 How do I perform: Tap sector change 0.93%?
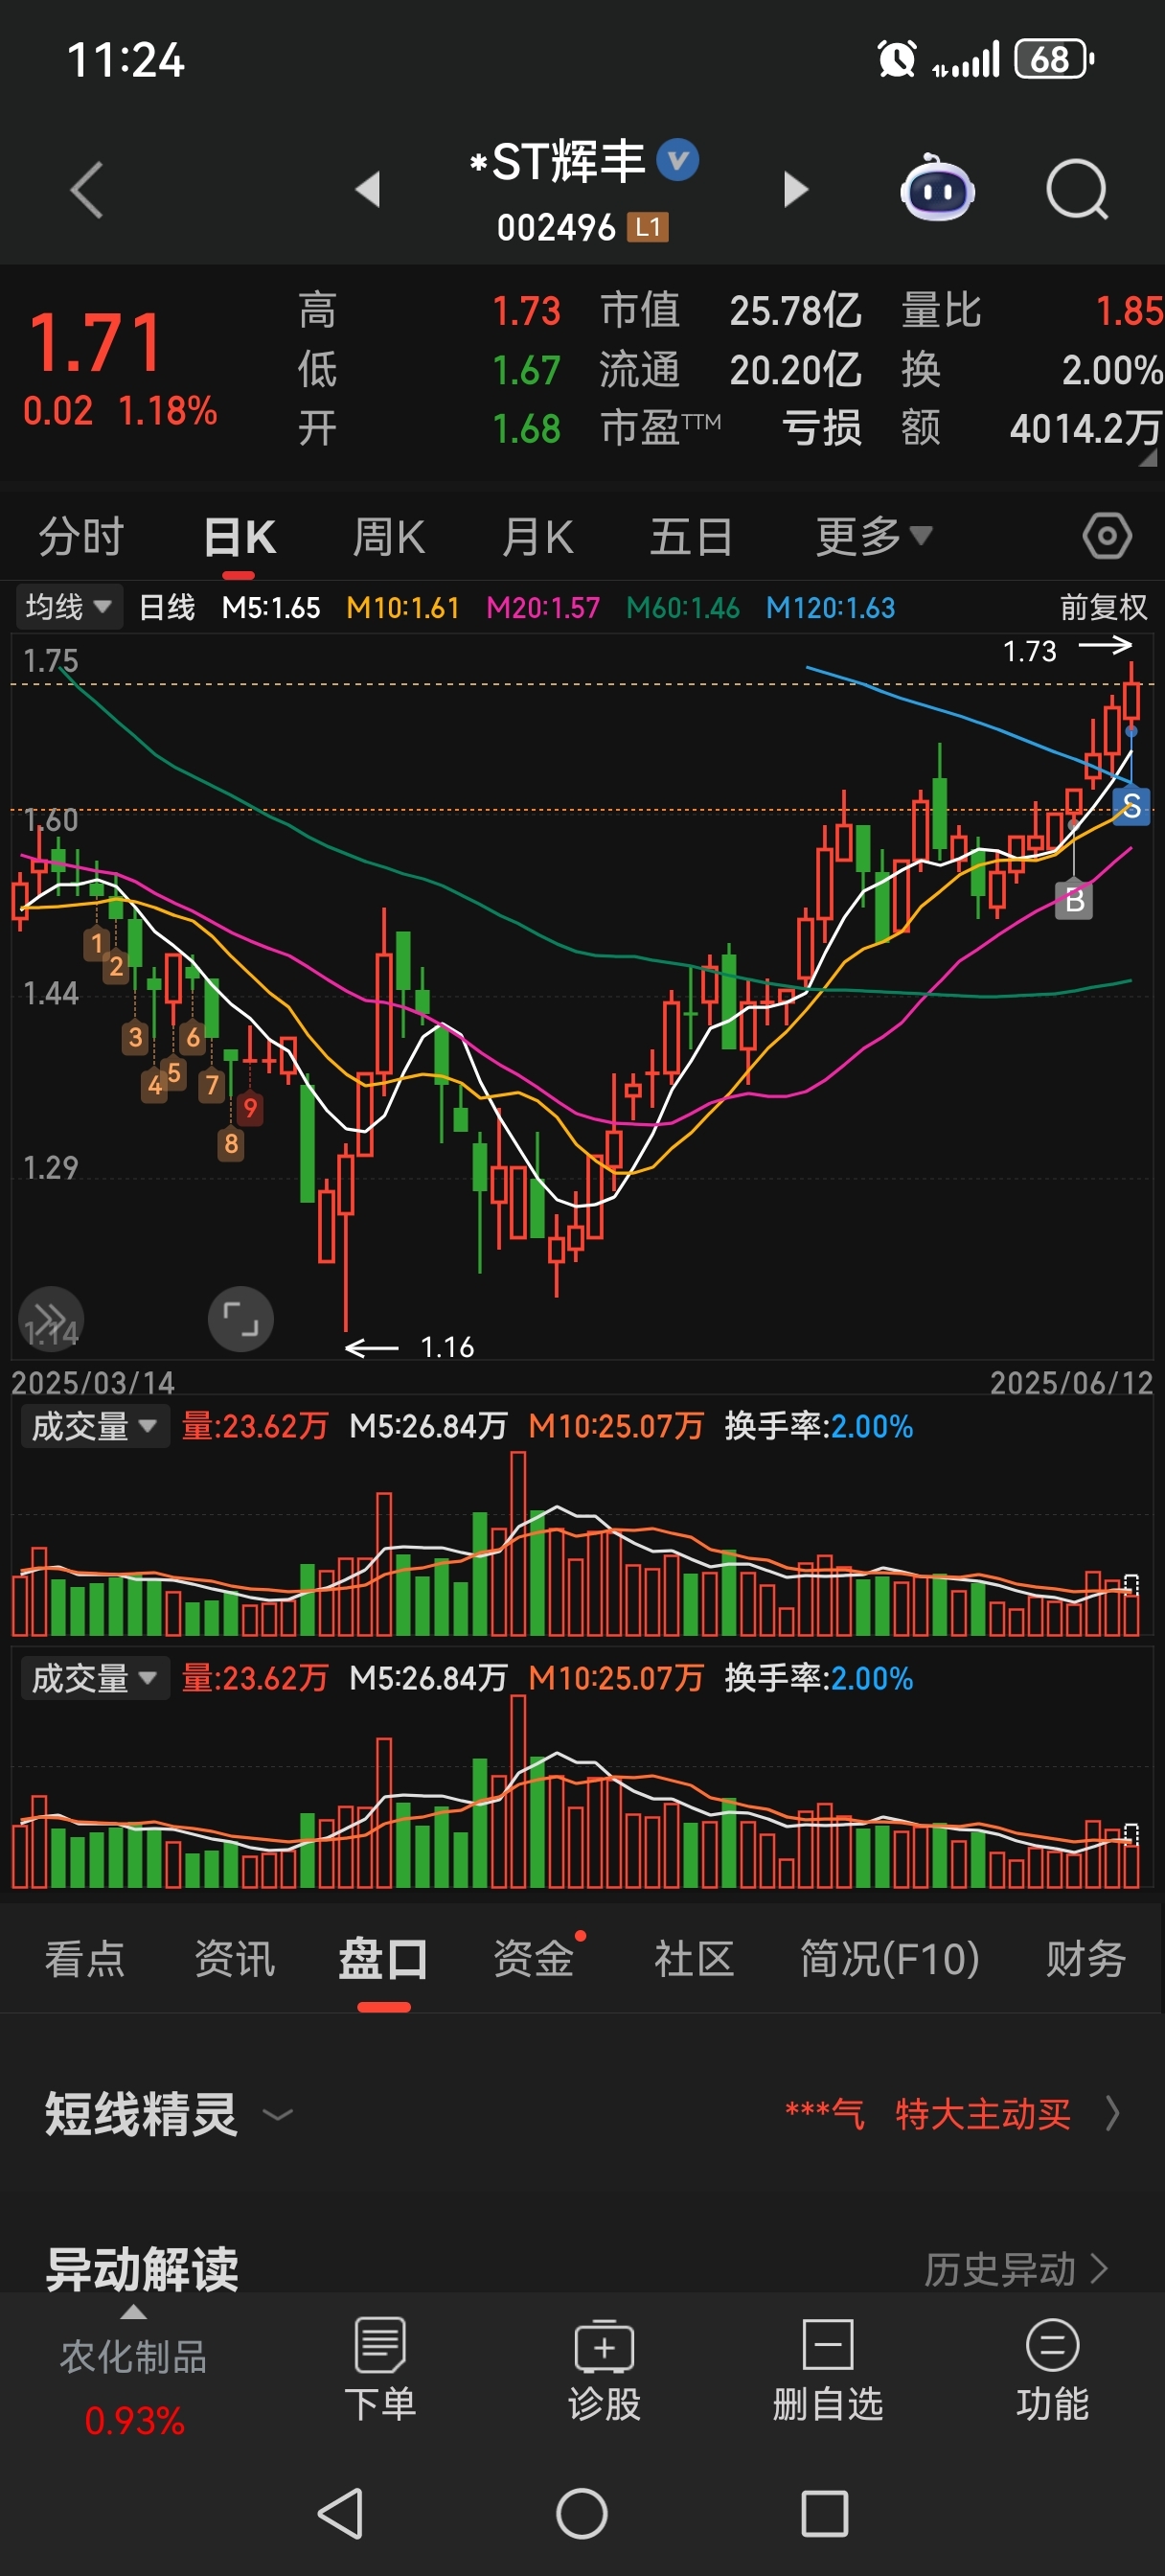tap(134, 2421)
